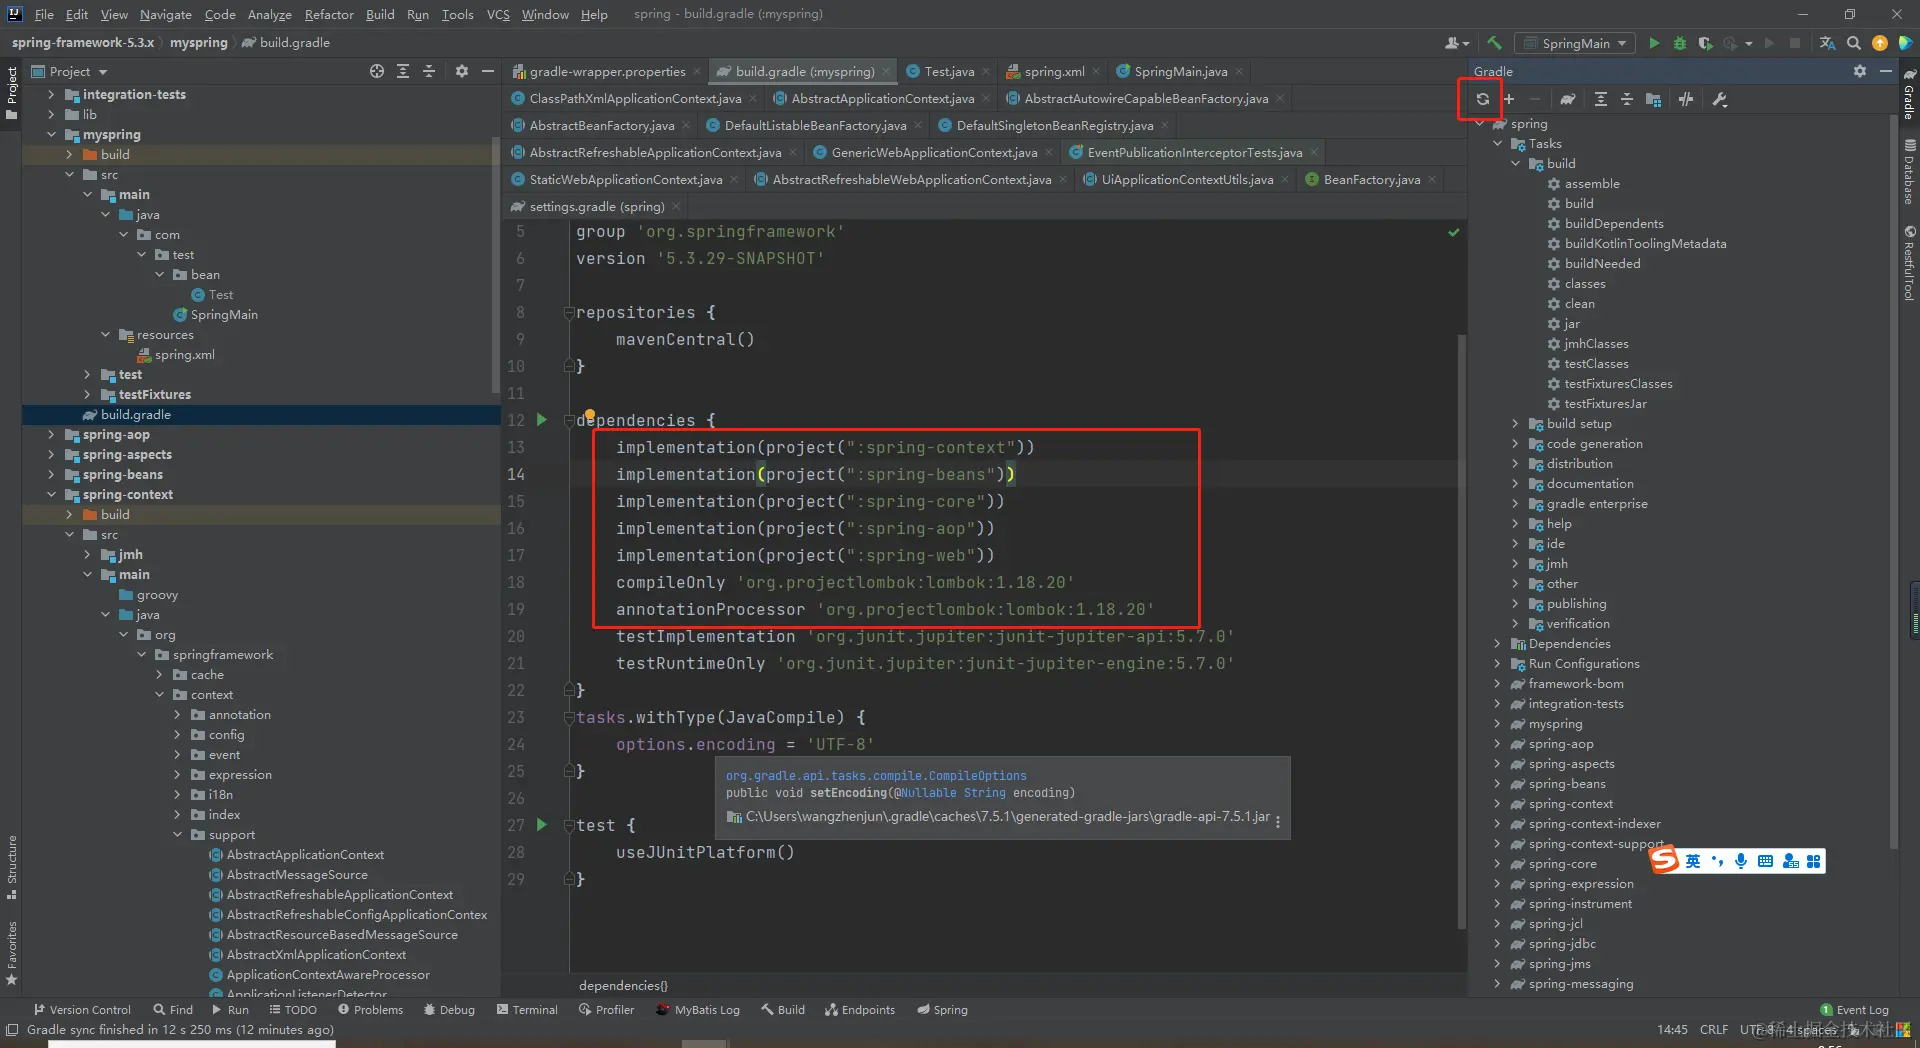Open the MyBatis Log tool window
The width and height of the screenshot is (1920, 1048).
click(x=698, y=1010)
